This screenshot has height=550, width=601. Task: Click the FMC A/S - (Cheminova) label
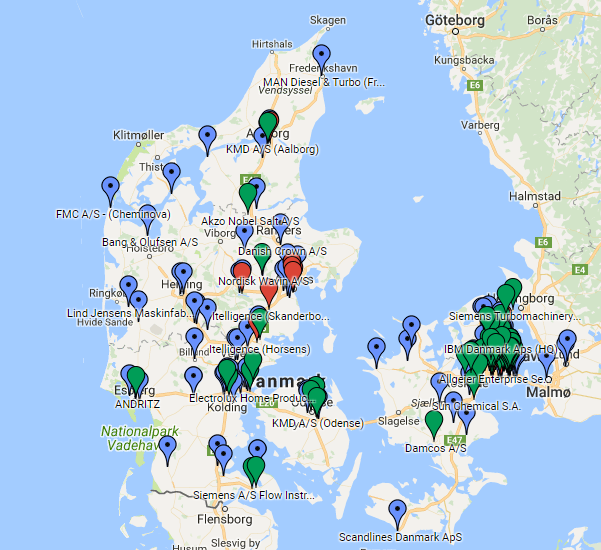(x=113, y=214)
